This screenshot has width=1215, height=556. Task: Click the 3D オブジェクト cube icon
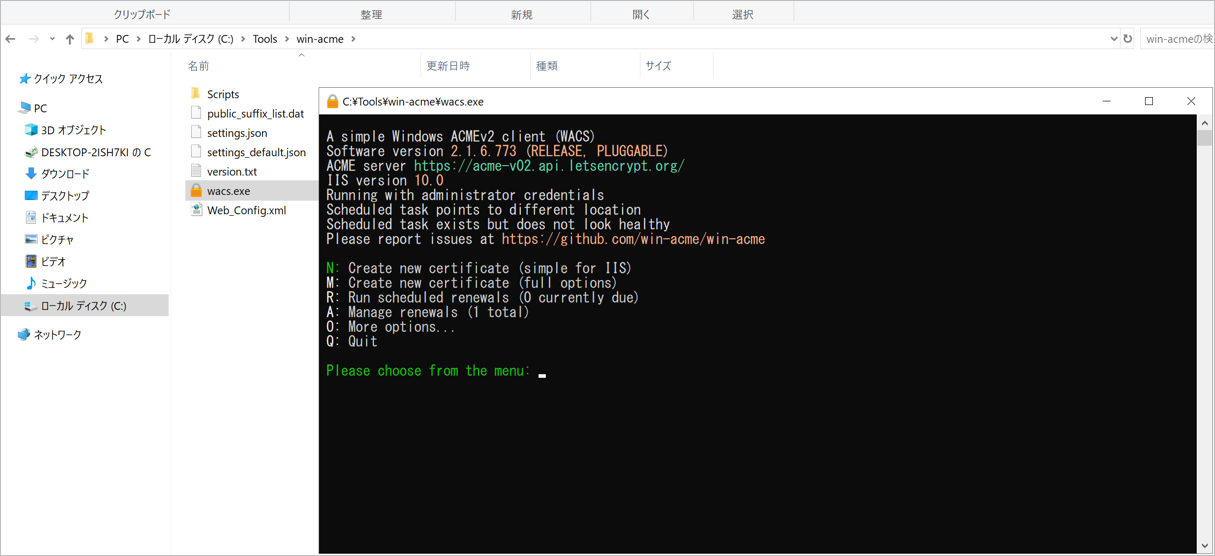click(31, 130)
